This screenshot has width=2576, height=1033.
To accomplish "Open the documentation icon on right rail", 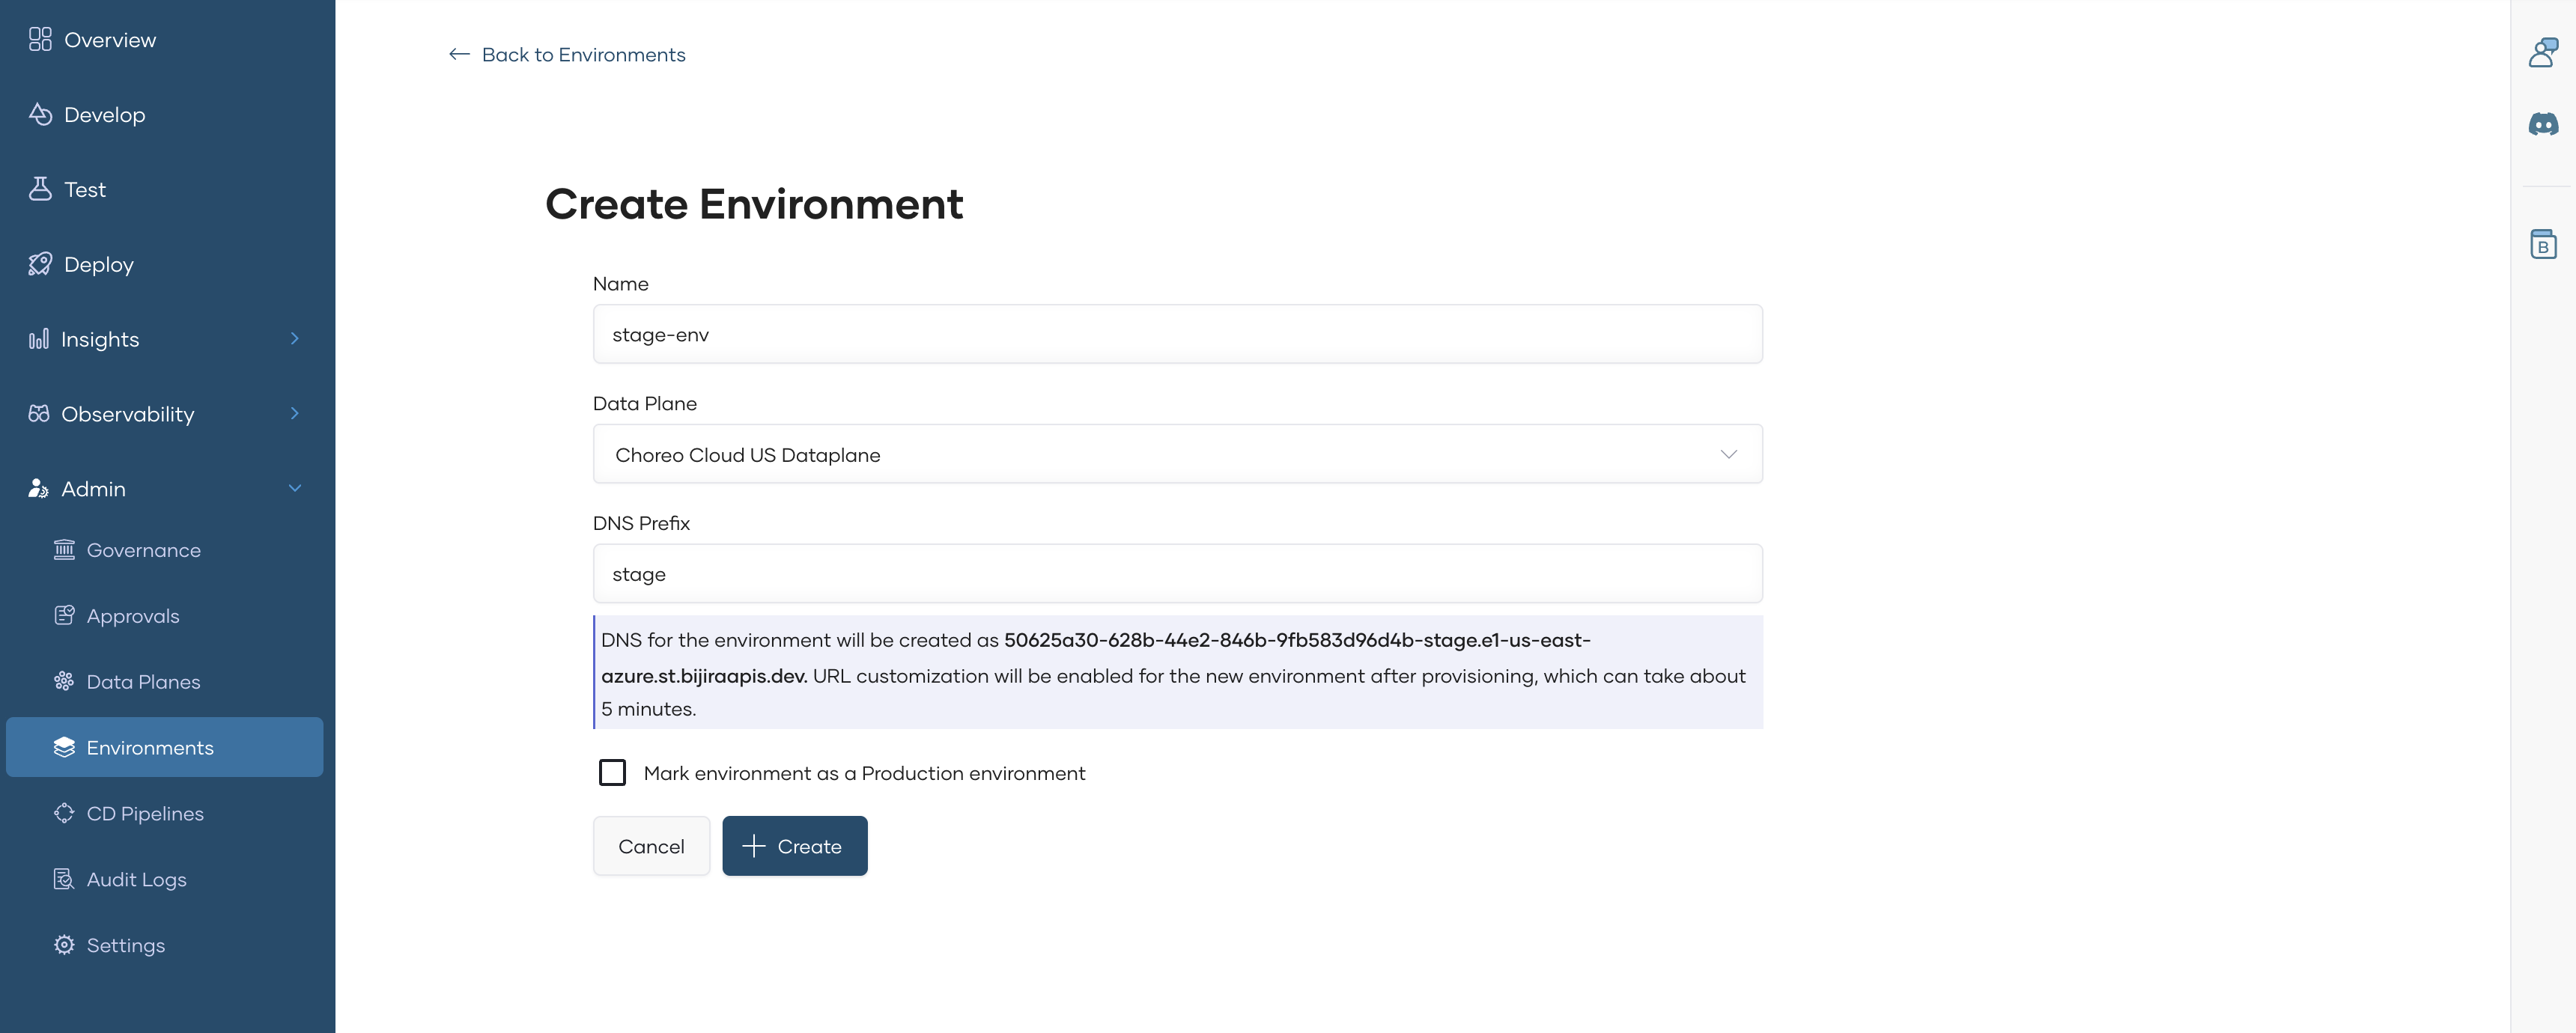I will (2544, 243).
